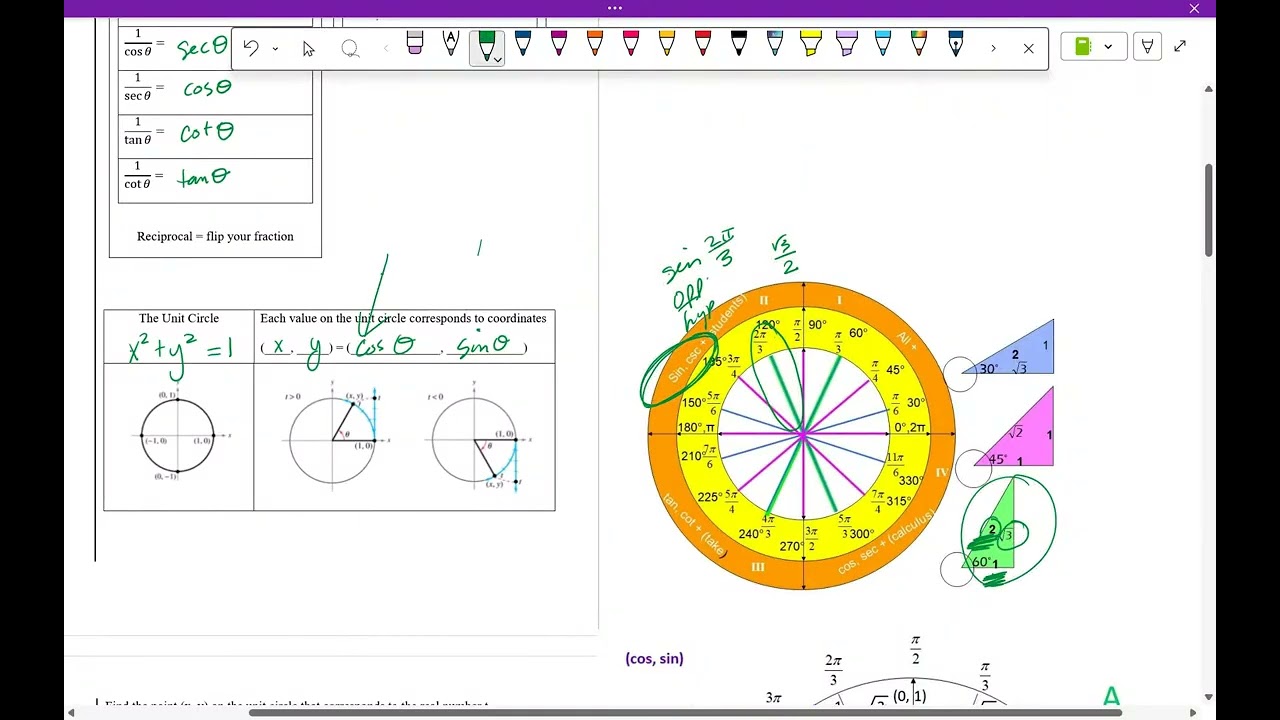
Task: Pick the lavender highlighter
Action: coord(846,44)
